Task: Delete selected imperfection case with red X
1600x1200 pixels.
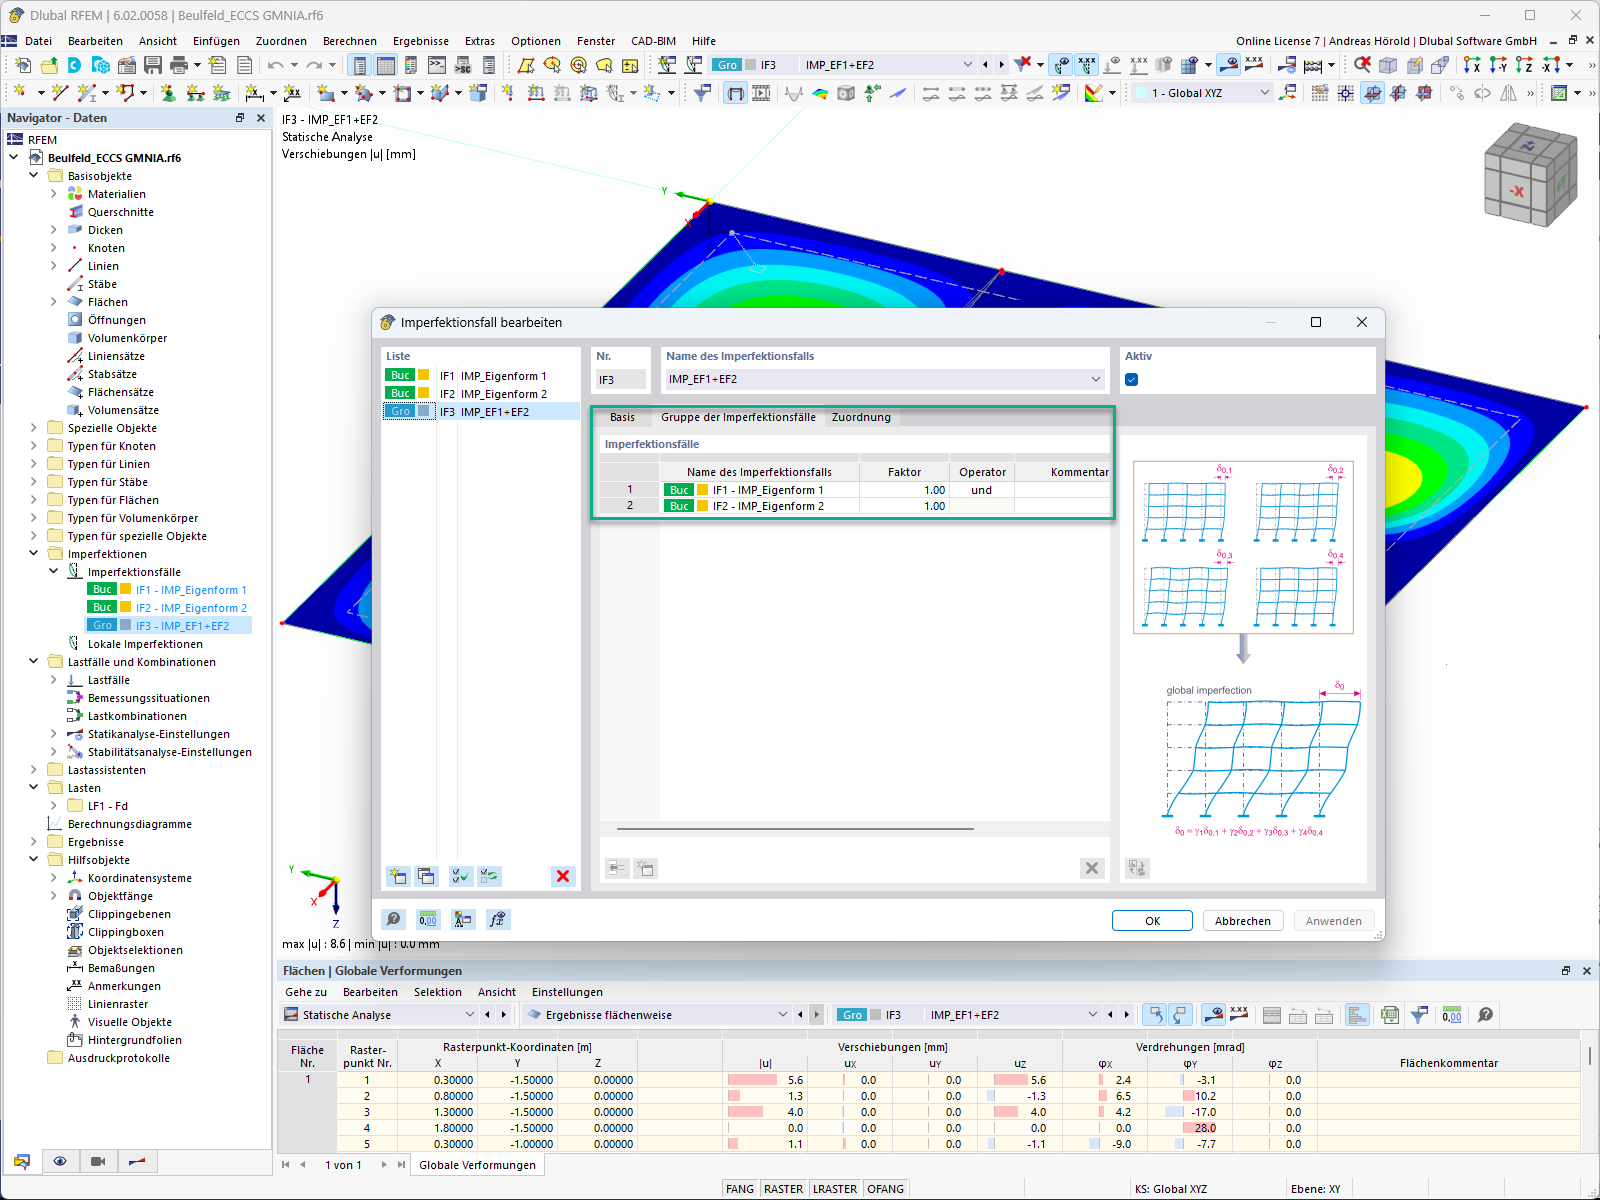Action: 563,876
